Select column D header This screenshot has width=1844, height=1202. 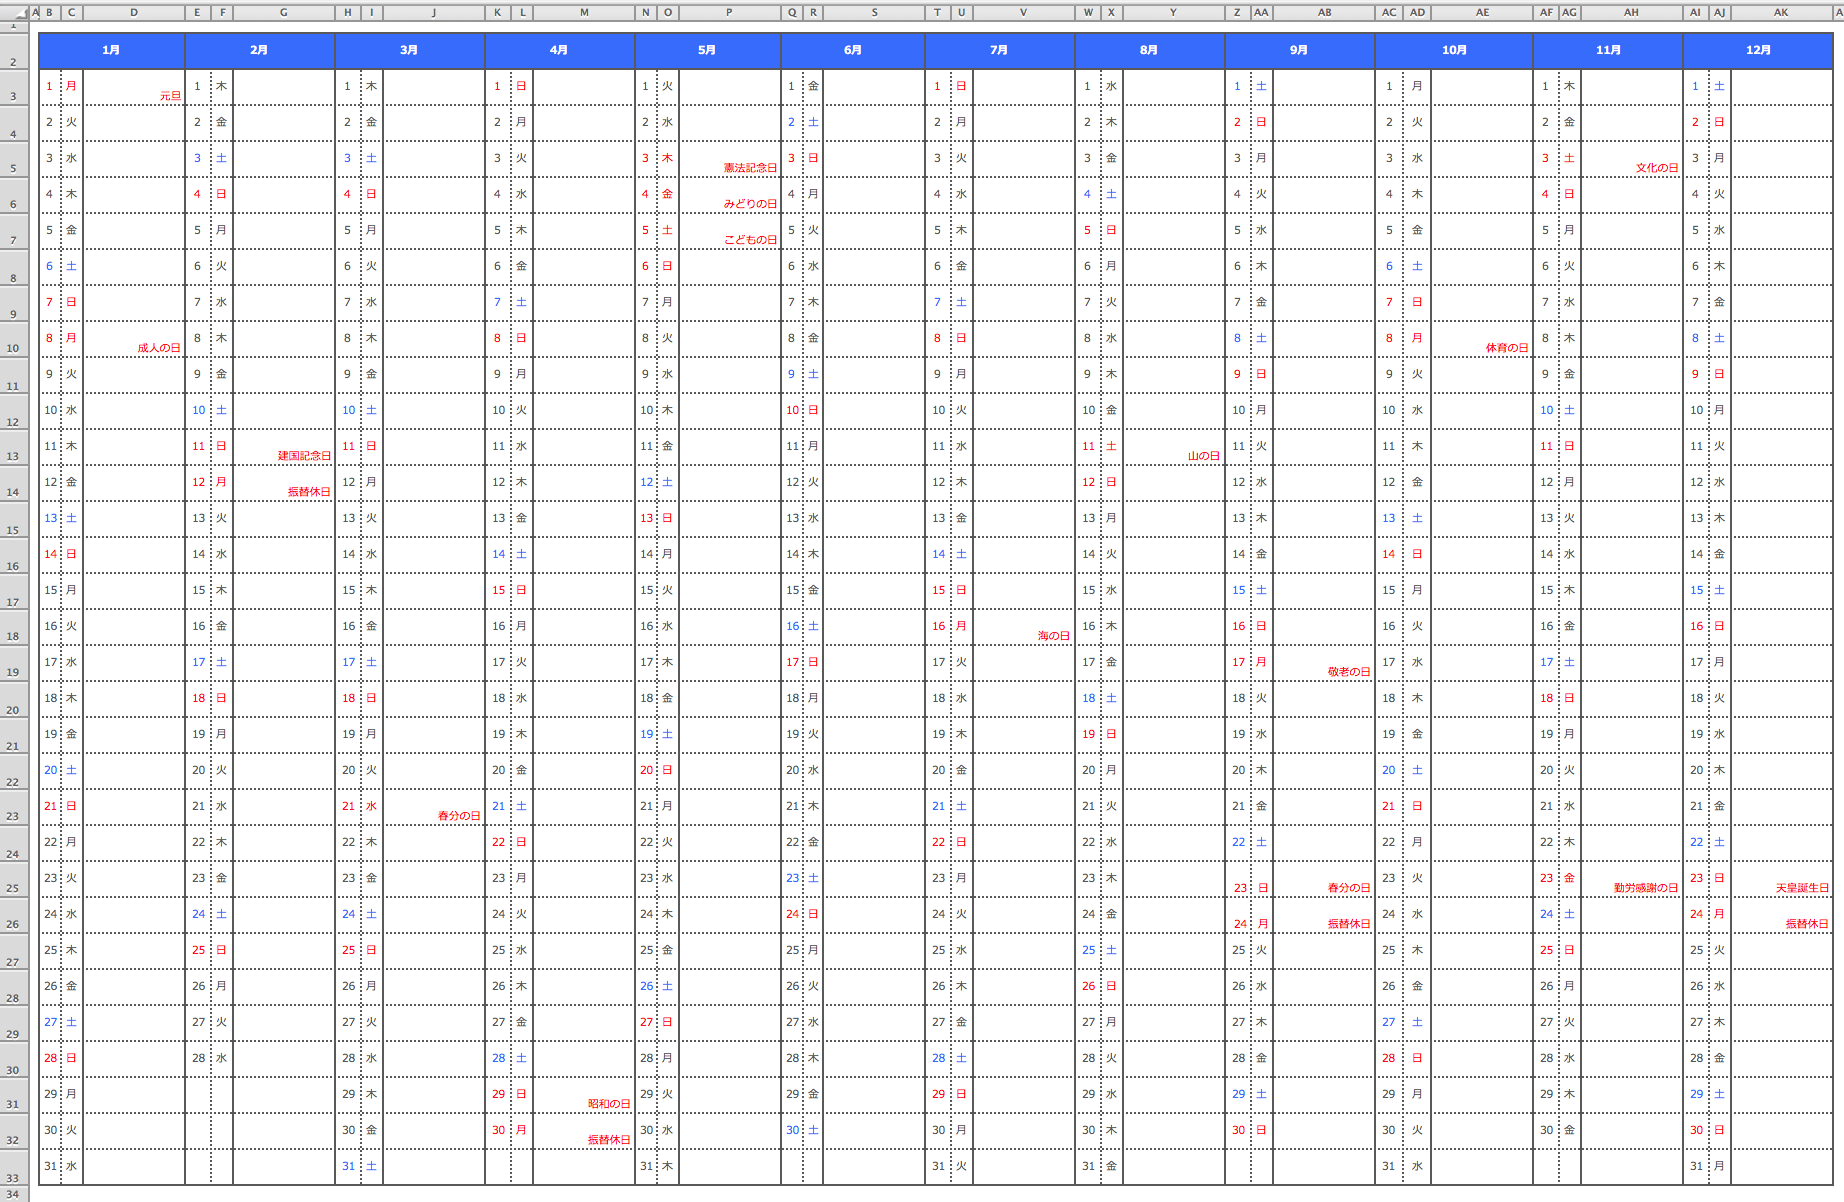click(x=134, y=13)
